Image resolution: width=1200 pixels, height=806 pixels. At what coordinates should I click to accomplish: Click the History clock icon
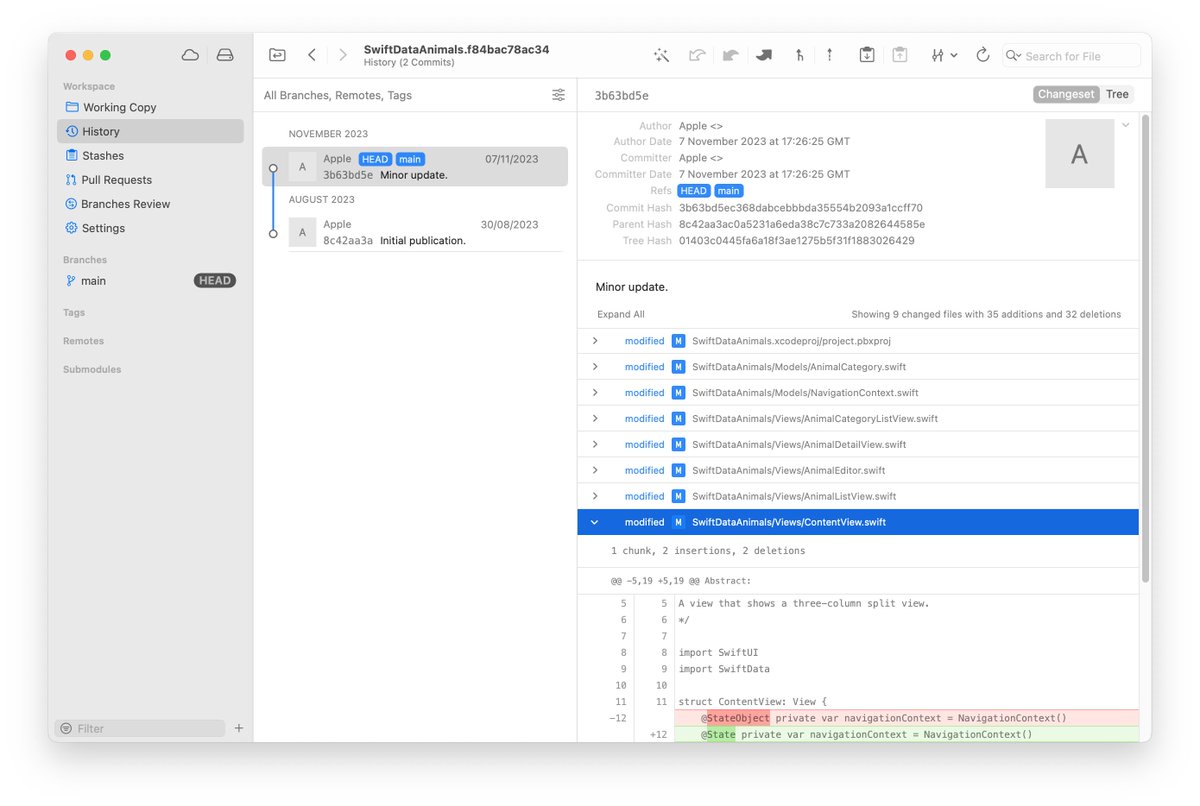(x=71, y=131)
